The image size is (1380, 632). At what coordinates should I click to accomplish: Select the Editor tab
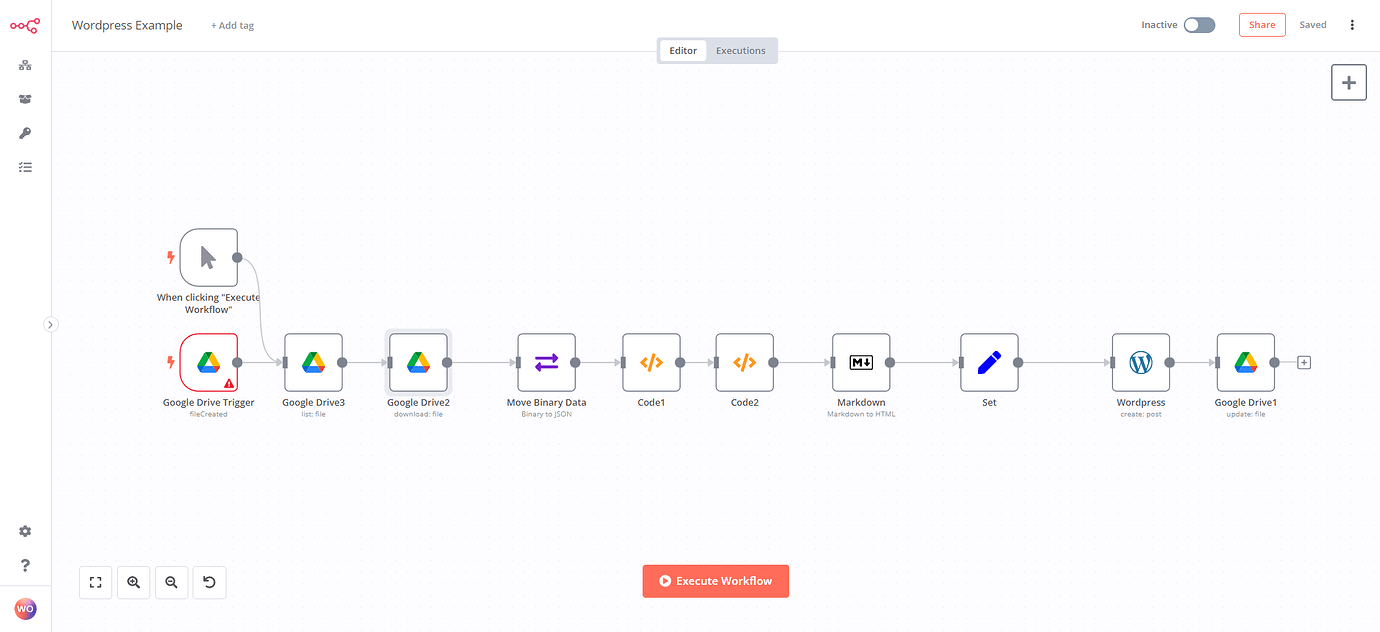(683, 50)
